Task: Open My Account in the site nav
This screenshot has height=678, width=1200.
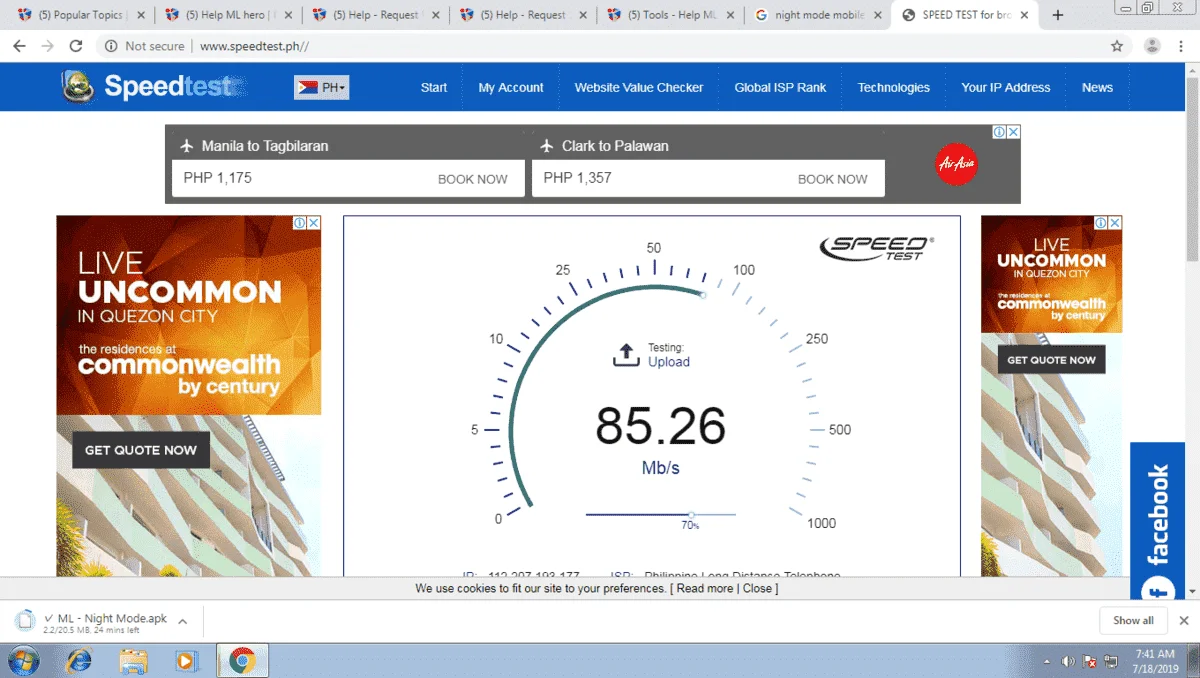Action: click(x=511, y=87)
